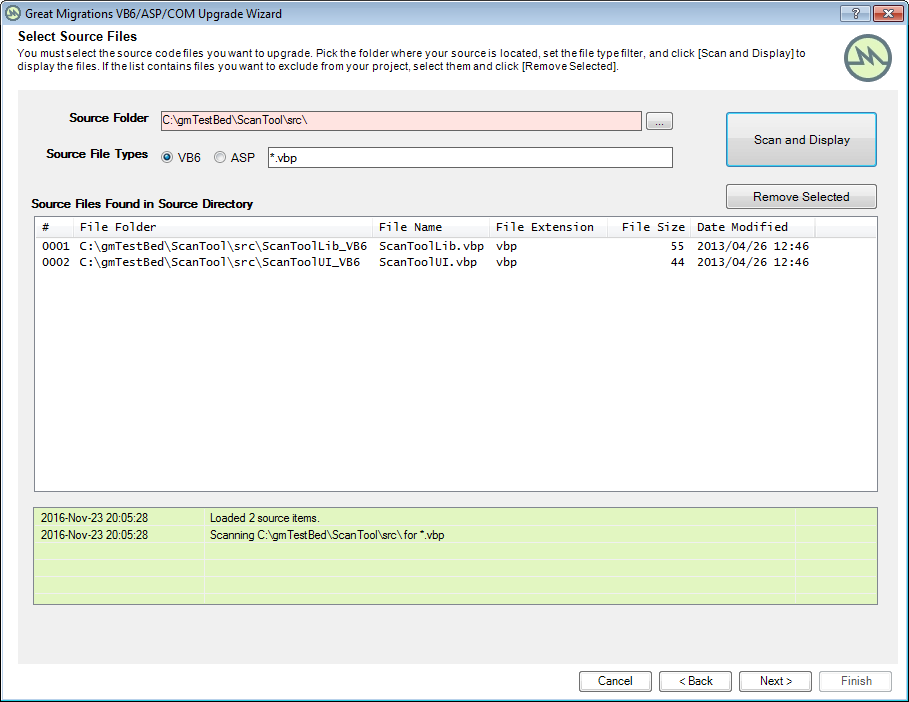
Task: Click the Source Folder path field
Action: coord(400,121)
